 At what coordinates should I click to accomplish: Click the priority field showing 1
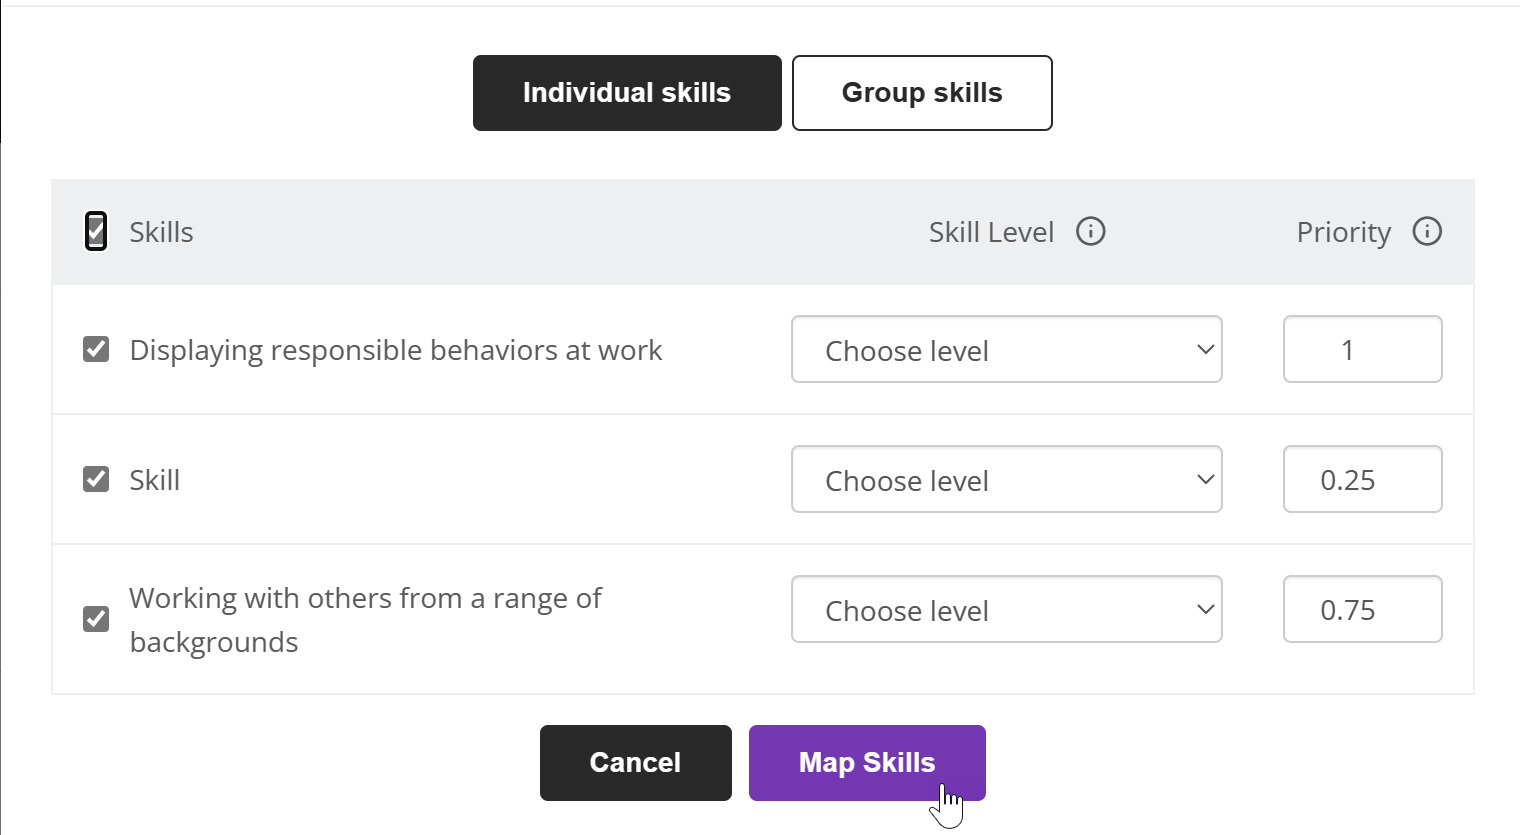point(1363,349)
